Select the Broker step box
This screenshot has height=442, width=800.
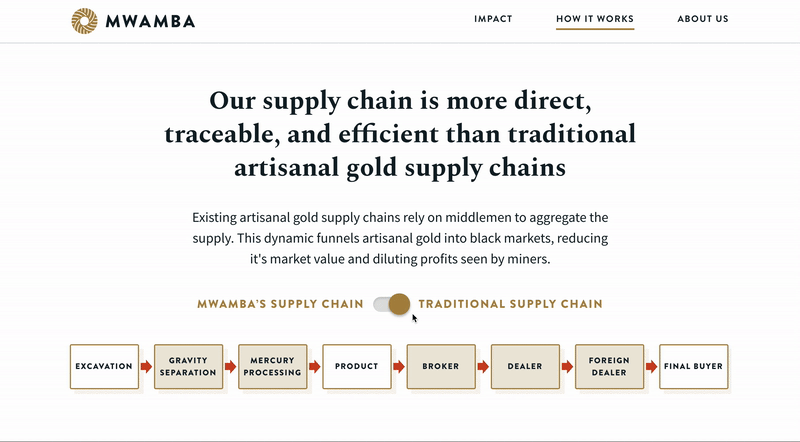tap(441, 366)
